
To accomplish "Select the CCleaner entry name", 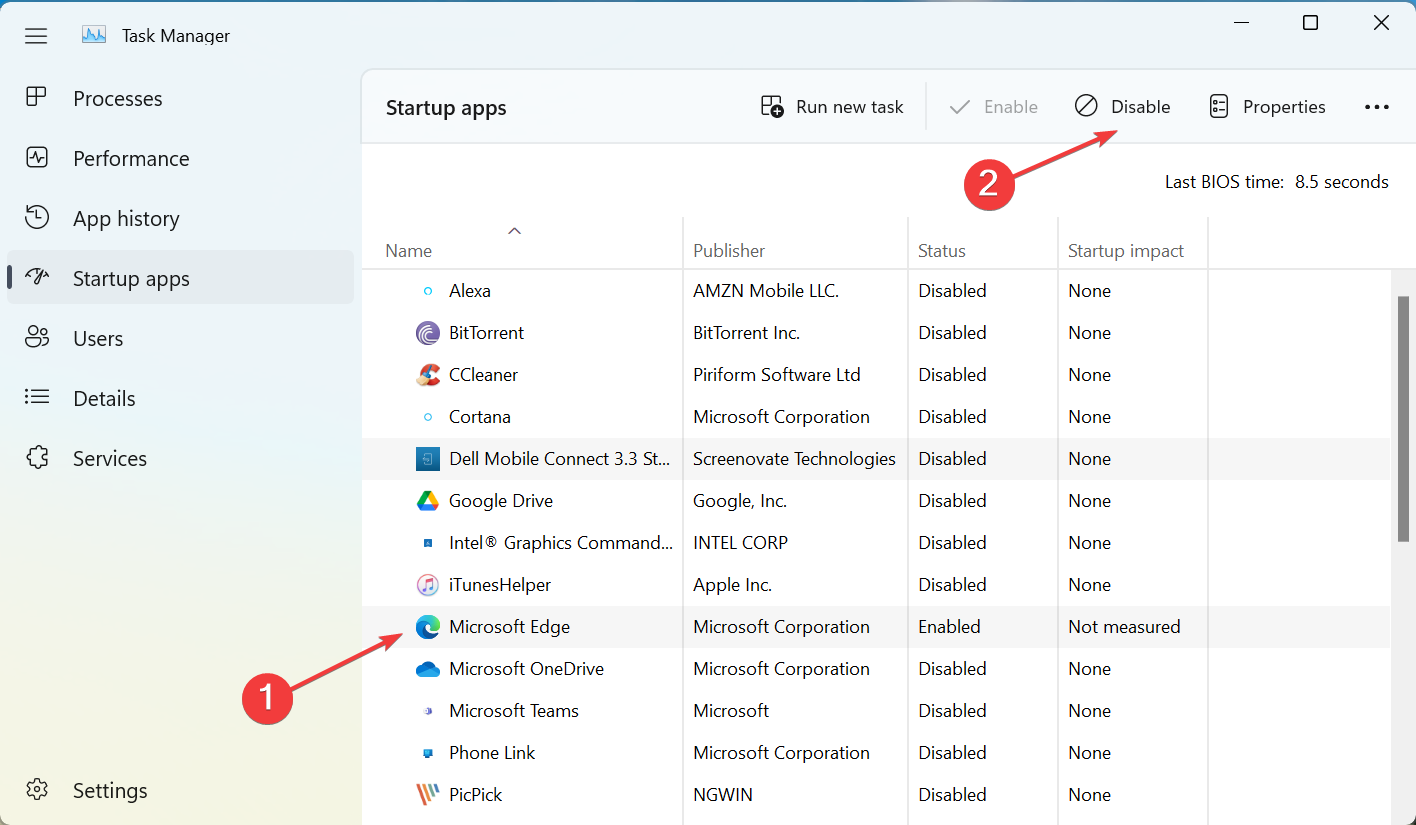I will 484,375.
